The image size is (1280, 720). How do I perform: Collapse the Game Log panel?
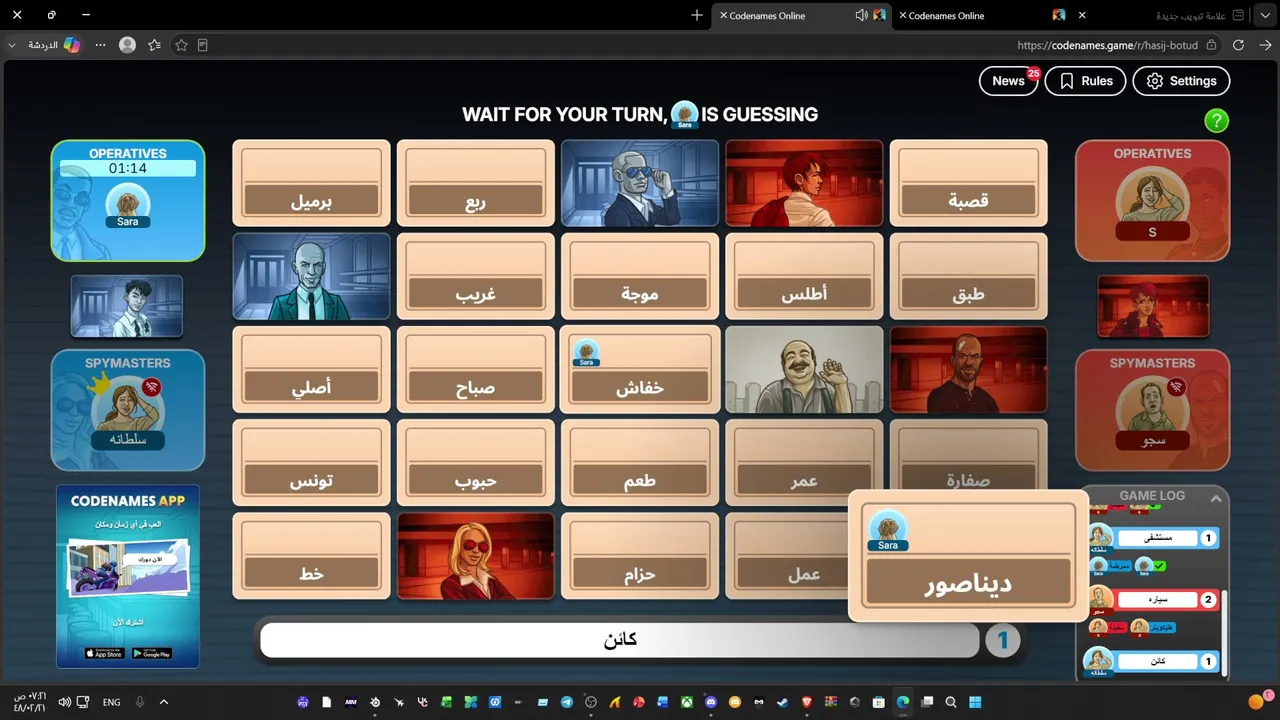click(x=1216, y=498)
